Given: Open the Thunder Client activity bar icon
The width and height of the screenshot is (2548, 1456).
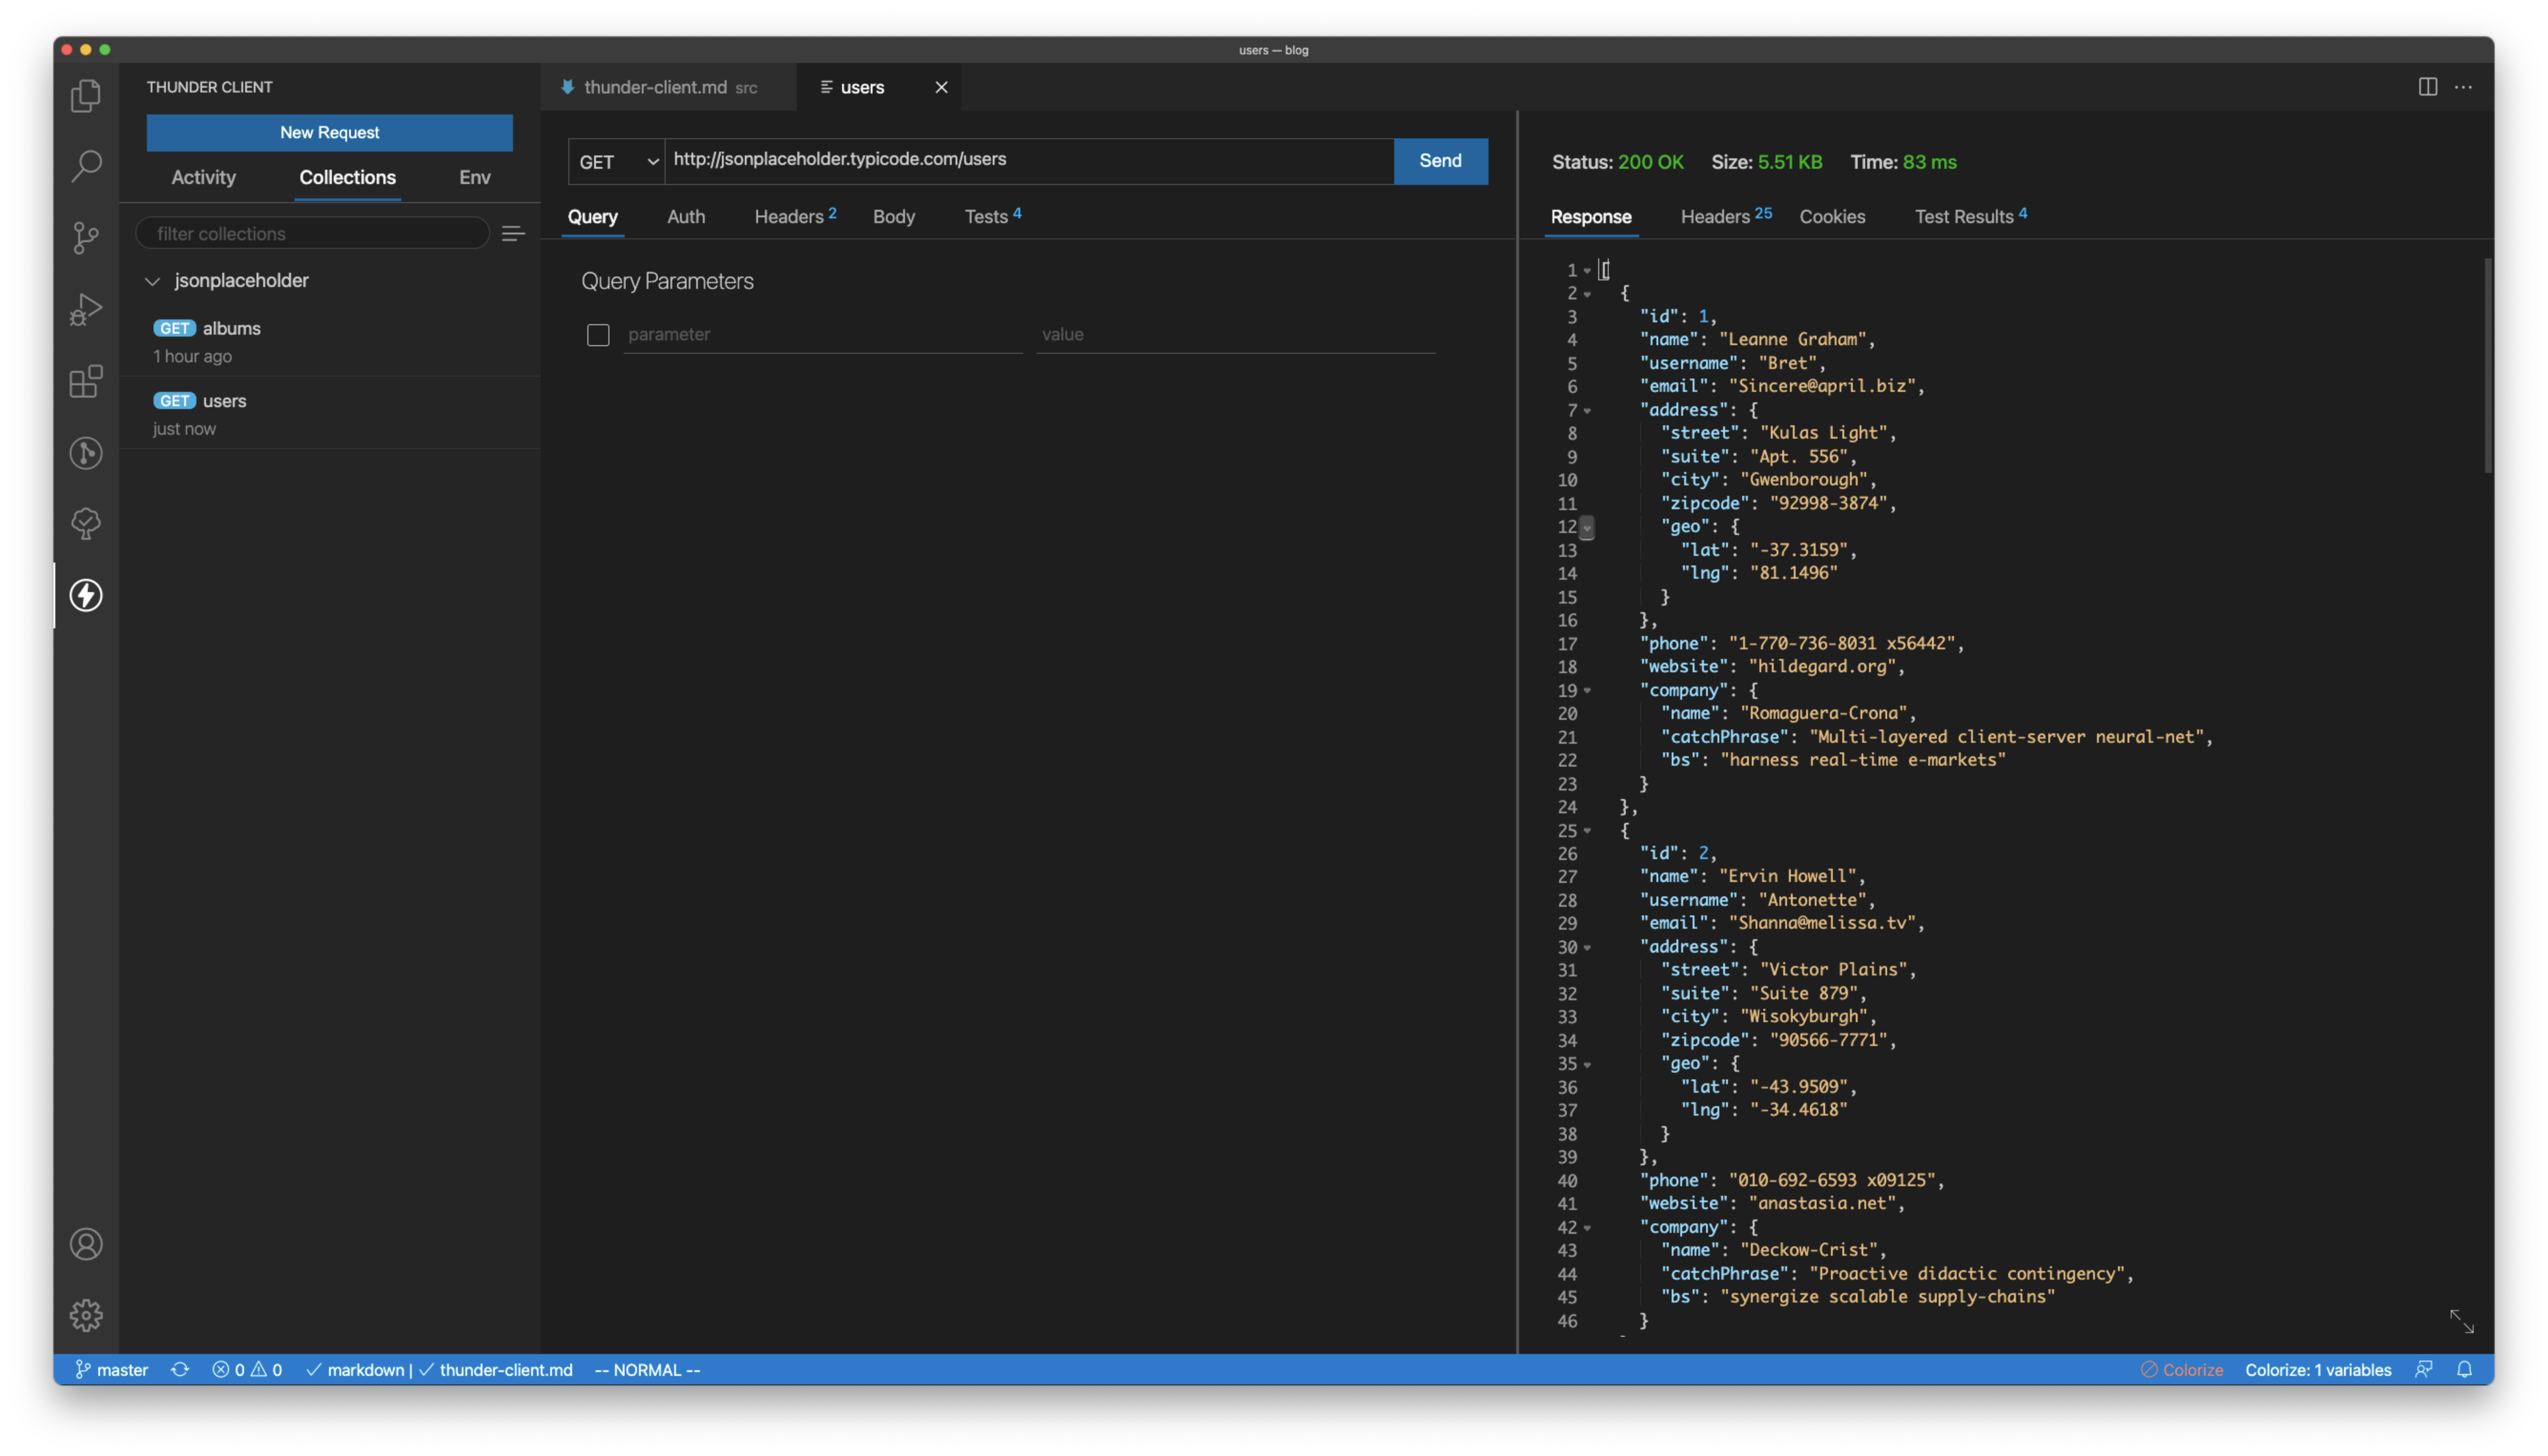Looking at the screenshot, I should pos(86,595).
